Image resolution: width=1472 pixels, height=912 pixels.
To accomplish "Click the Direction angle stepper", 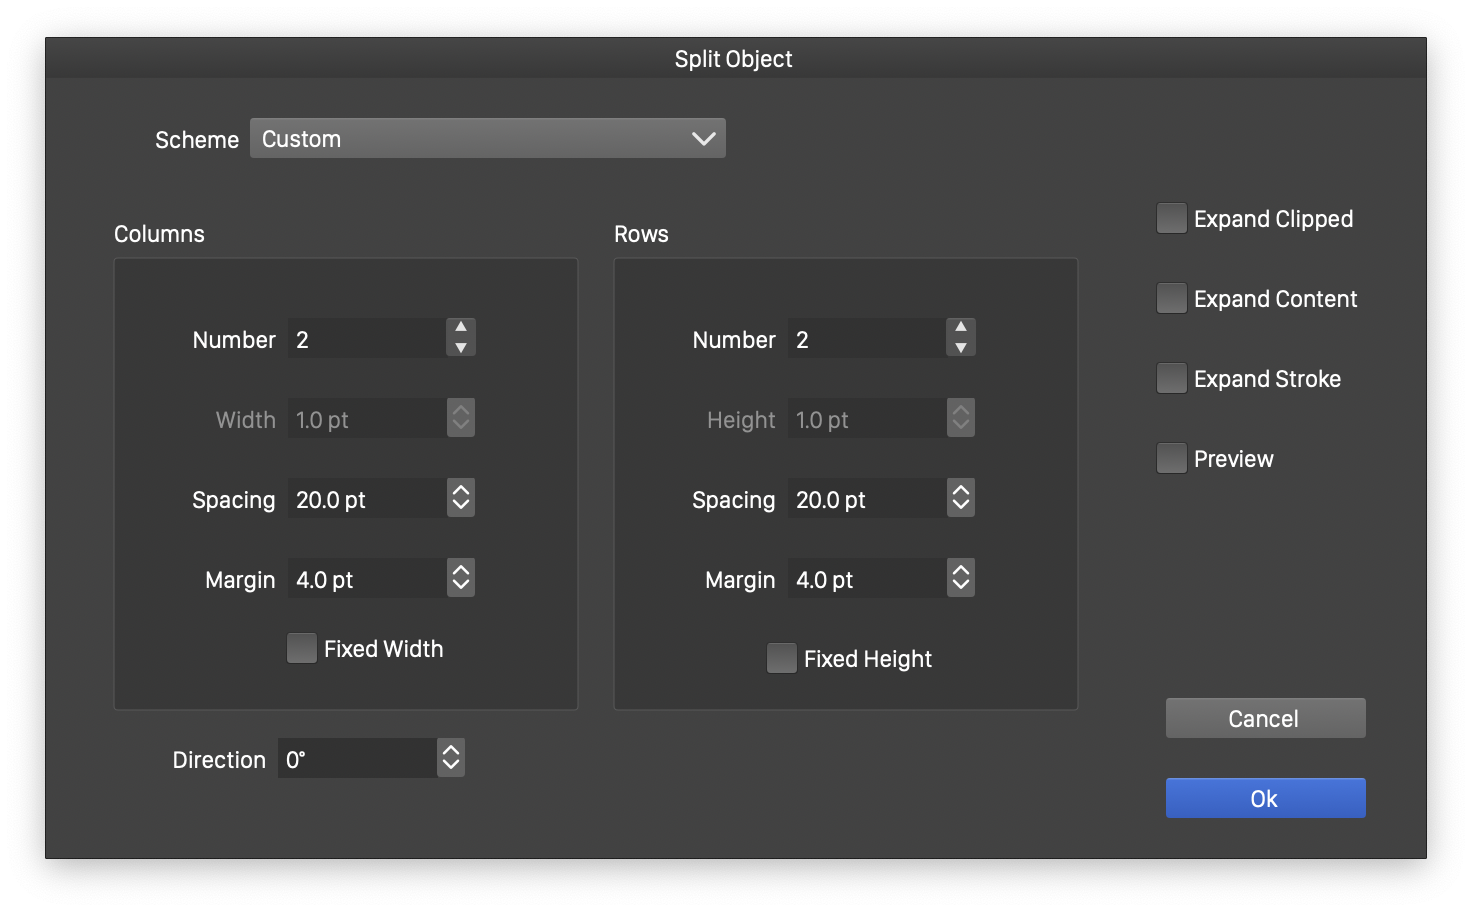I will 451,758.
